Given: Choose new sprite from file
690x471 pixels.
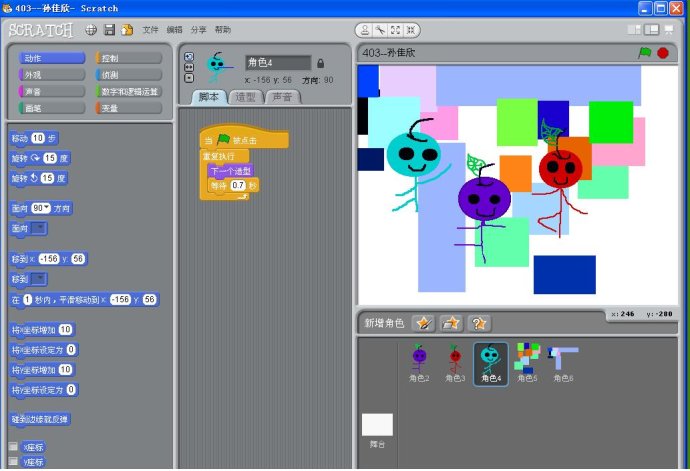Looking at the screenshot, I should [x=451, y=322].
